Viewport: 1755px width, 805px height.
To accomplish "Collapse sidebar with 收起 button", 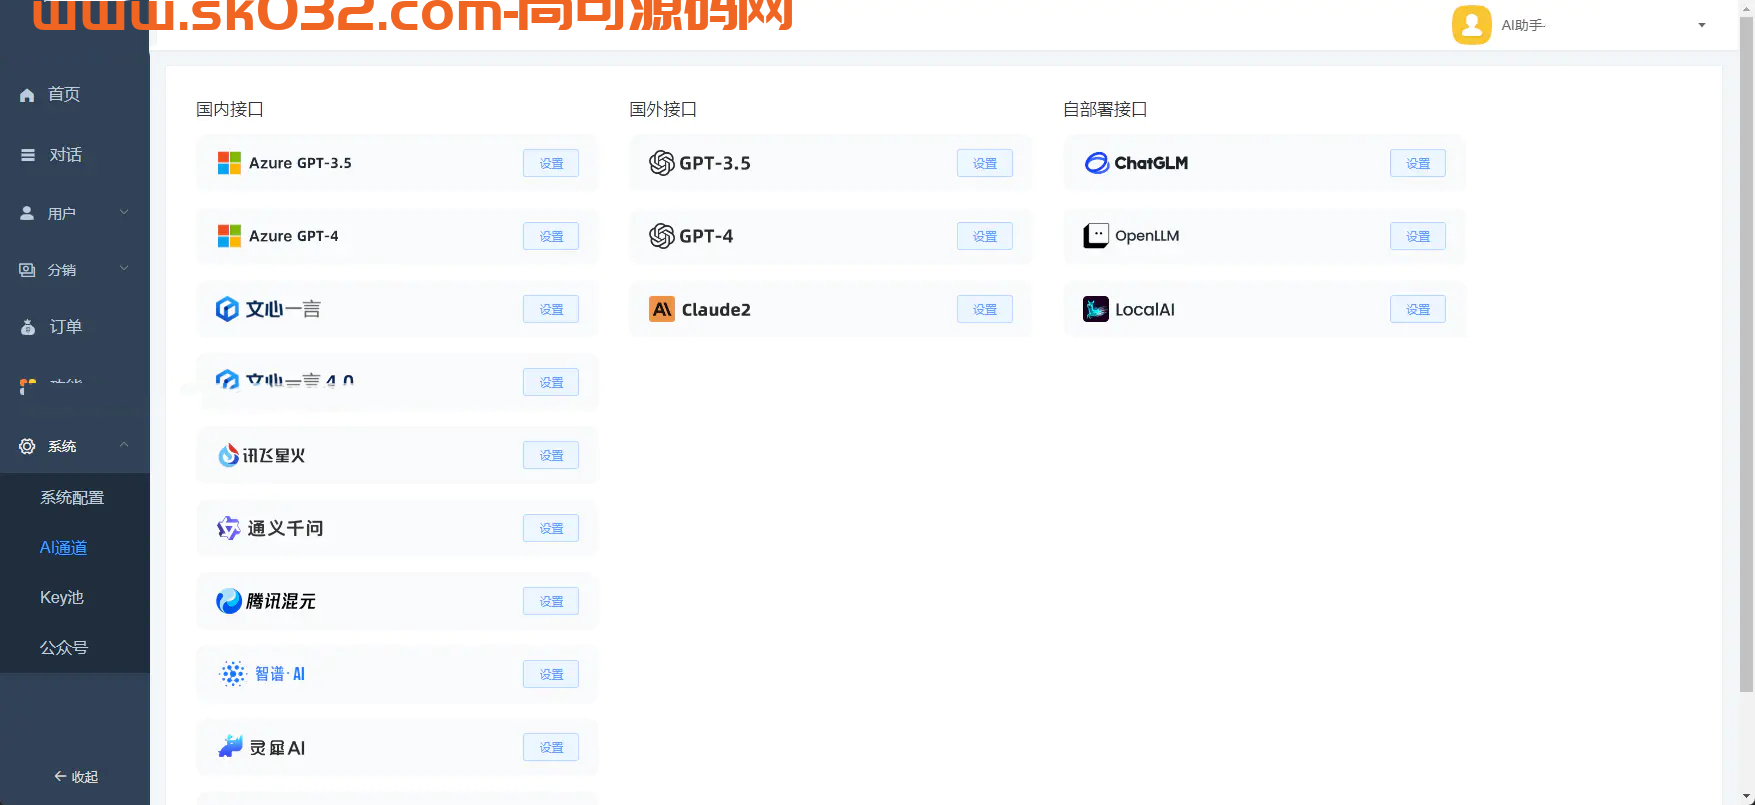I will point(75,777).
